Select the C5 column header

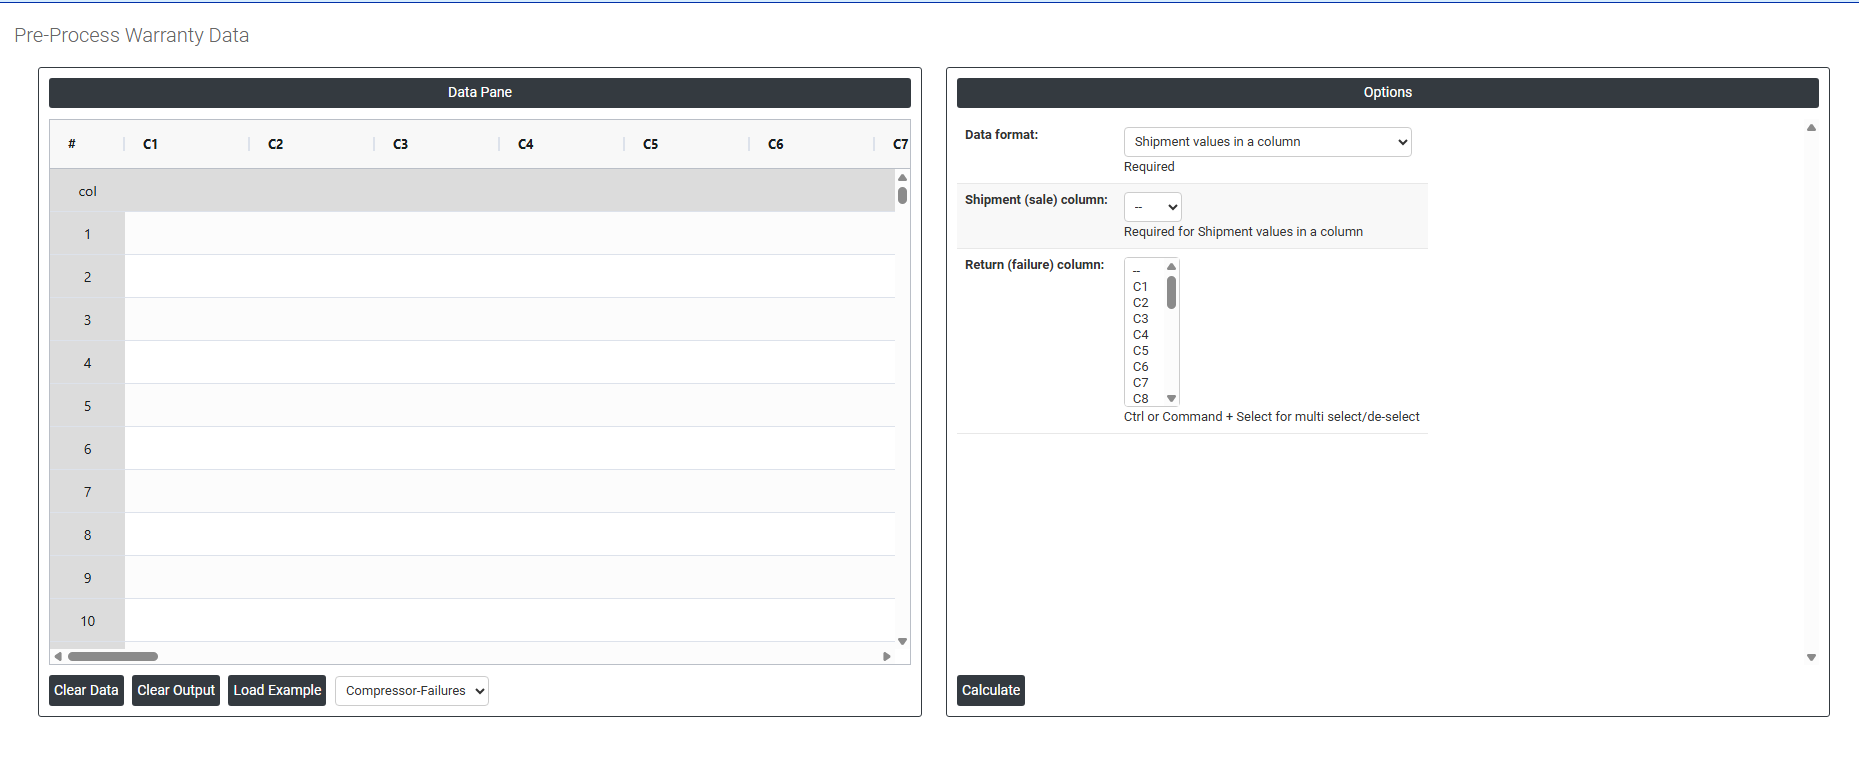(x=651, y=144)
